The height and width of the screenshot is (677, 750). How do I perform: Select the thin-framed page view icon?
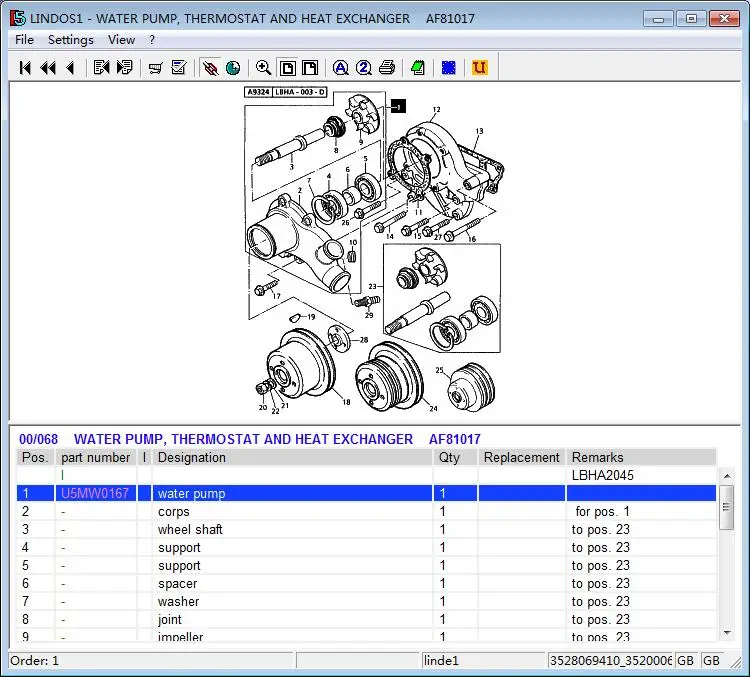click(310, 68)
